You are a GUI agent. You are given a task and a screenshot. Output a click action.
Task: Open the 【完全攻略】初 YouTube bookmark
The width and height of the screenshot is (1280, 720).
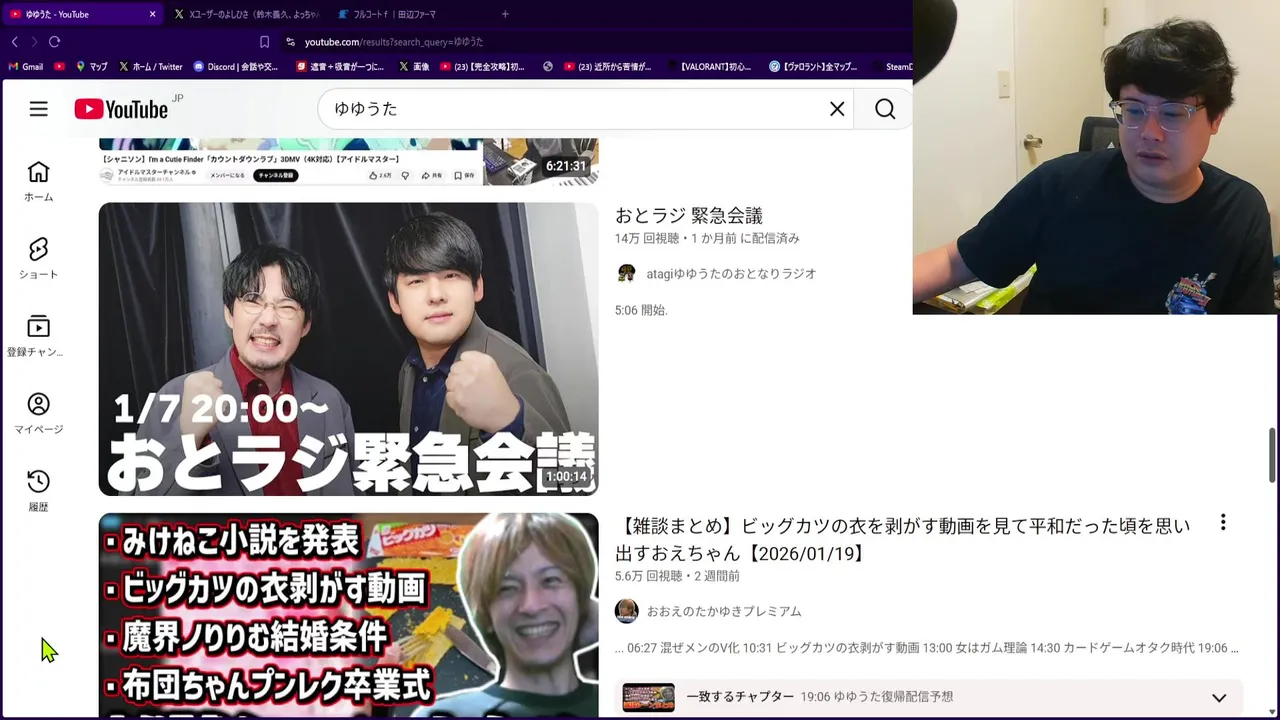point(482,67)
